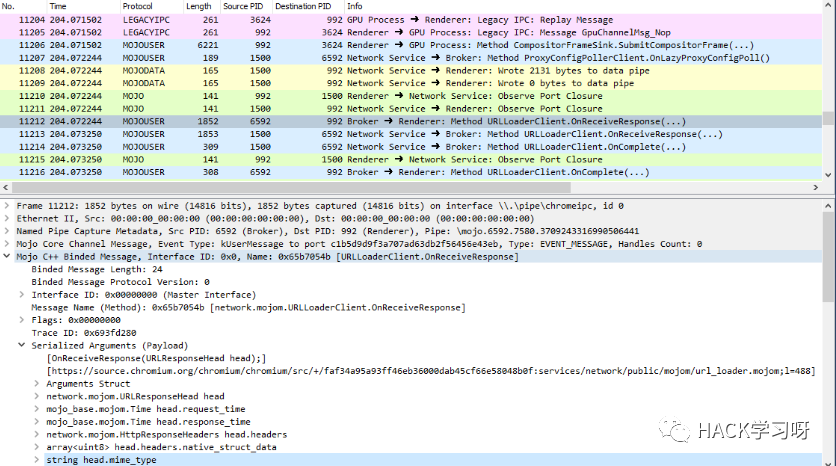Image resolution: width=836 pixels, height=466 pixels.
Task: Sort by the Destination PID column
Action: [x=308, y=6]
